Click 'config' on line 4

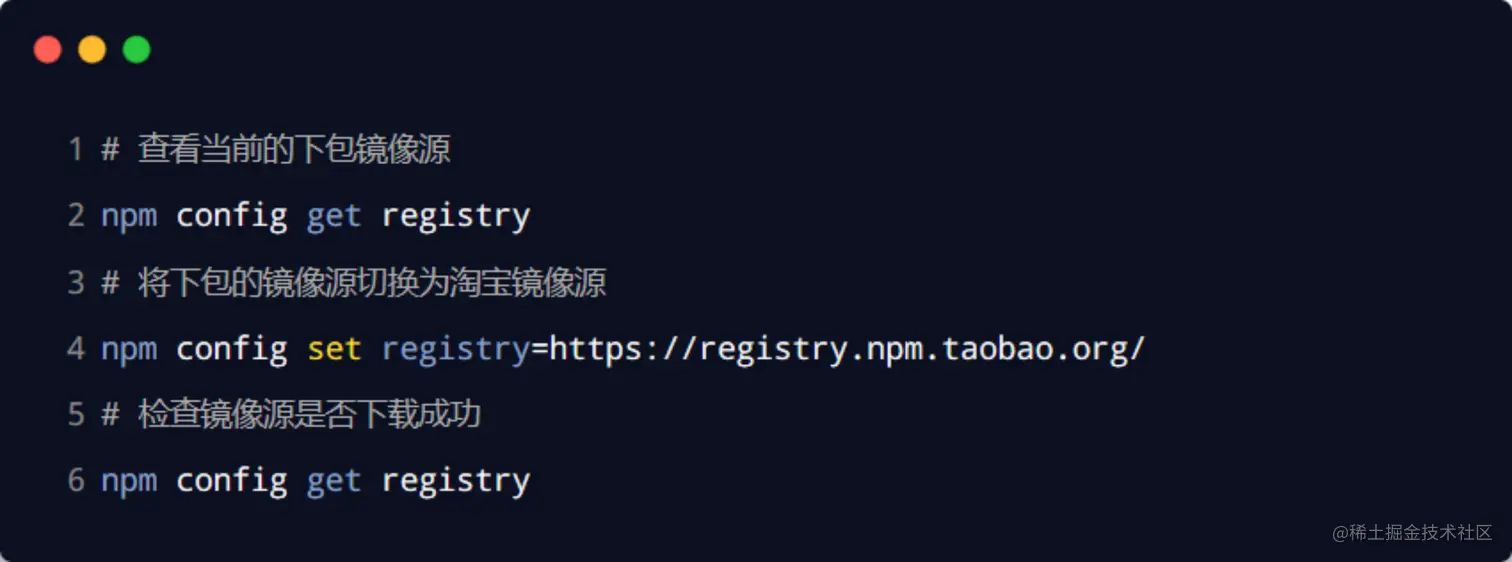coord(232,350)
